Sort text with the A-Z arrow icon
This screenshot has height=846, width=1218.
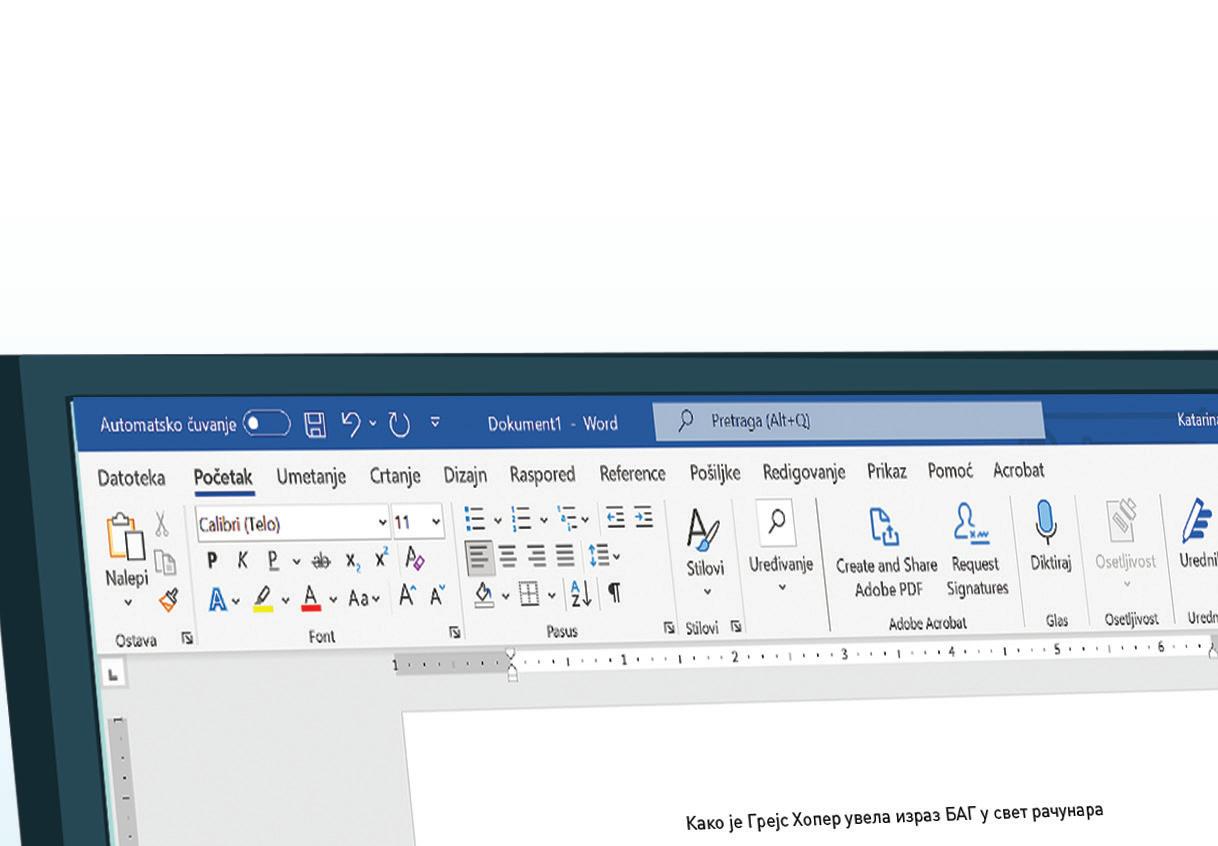[x=581, y=593]
